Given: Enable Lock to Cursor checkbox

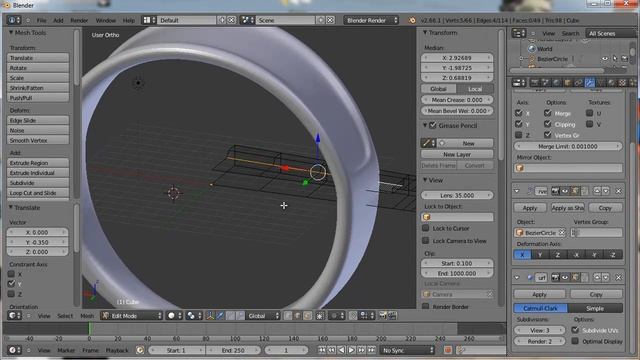Looking at the screenshot, I should point(426,228).
